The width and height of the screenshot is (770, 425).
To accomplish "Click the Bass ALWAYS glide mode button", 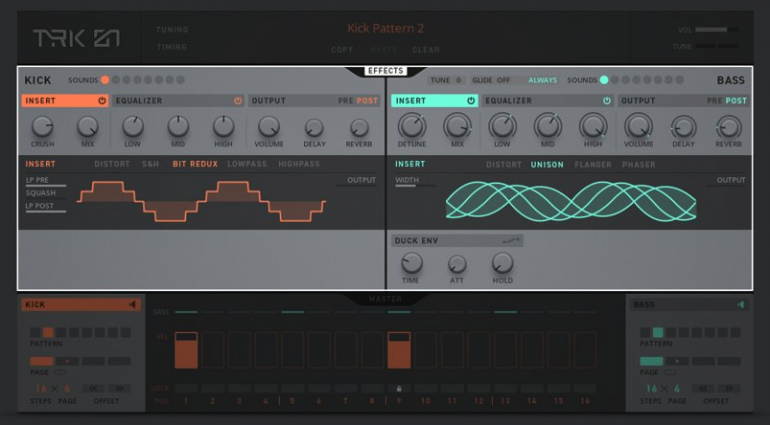I will pos(542,80).
